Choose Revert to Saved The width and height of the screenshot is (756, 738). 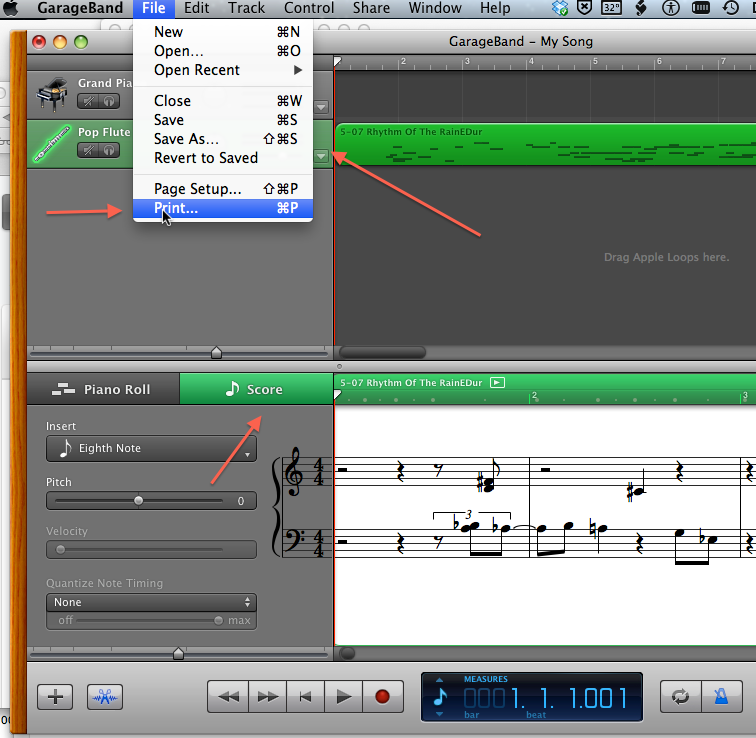click(223, 158)
